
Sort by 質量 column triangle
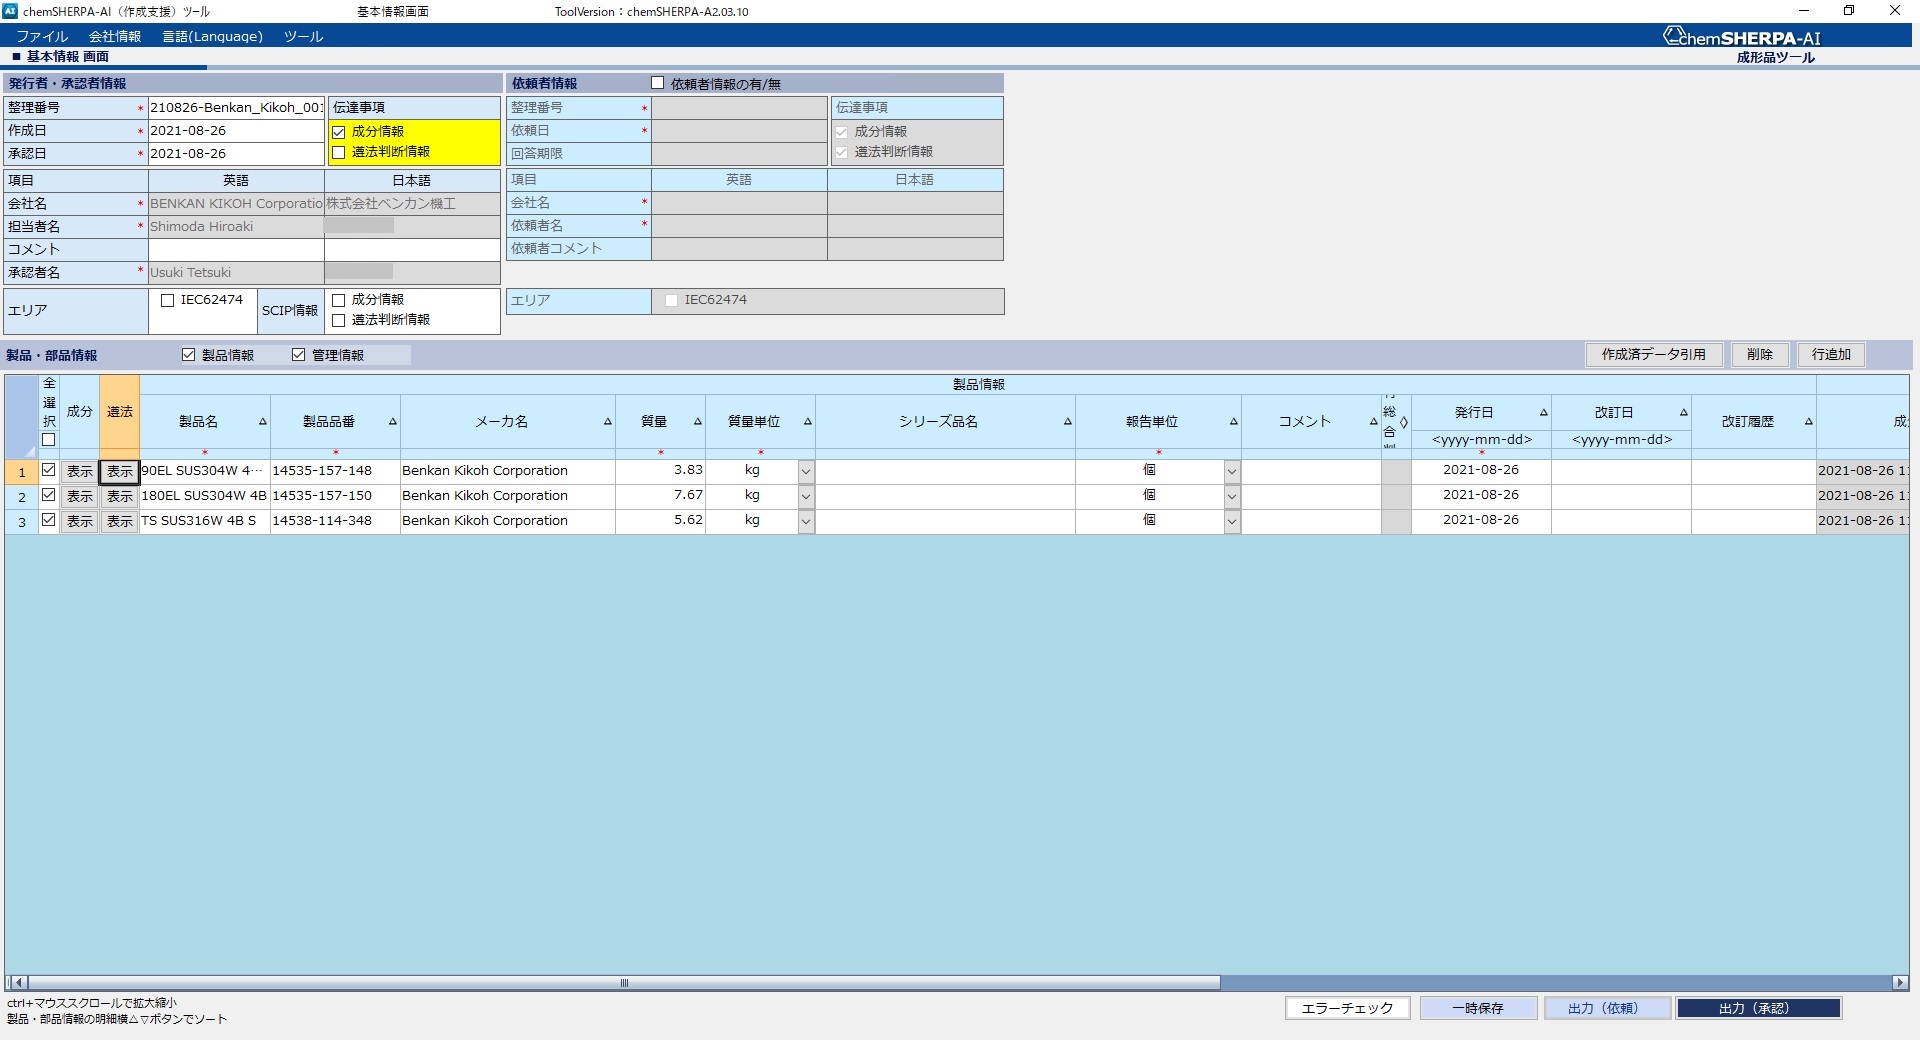click(698, 422)
